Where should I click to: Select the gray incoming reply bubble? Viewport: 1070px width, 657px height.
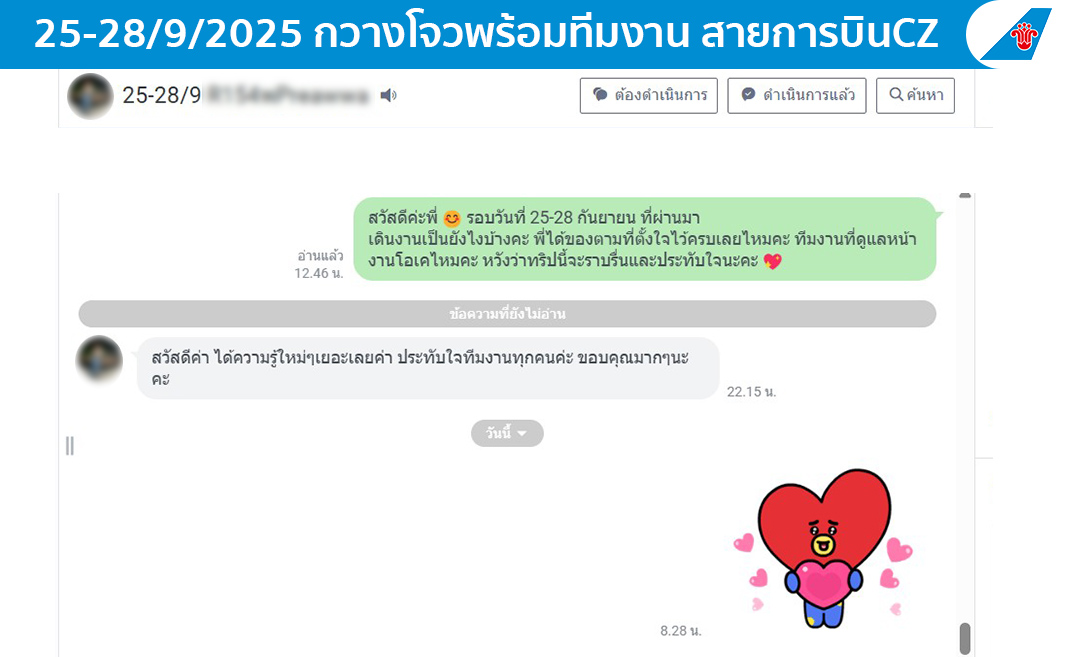428,368
